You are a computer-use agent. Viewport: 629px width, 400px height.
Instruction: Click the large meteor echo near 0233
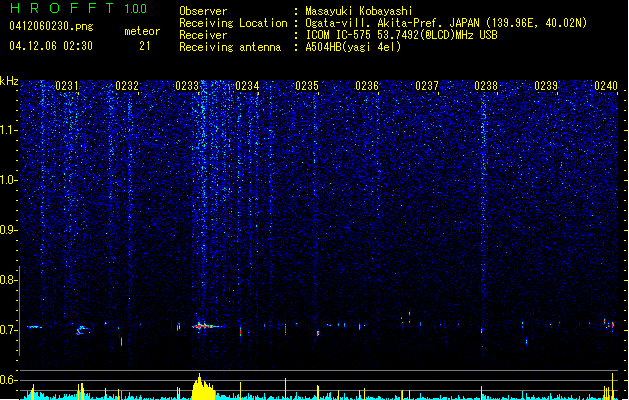click(205, 326)
